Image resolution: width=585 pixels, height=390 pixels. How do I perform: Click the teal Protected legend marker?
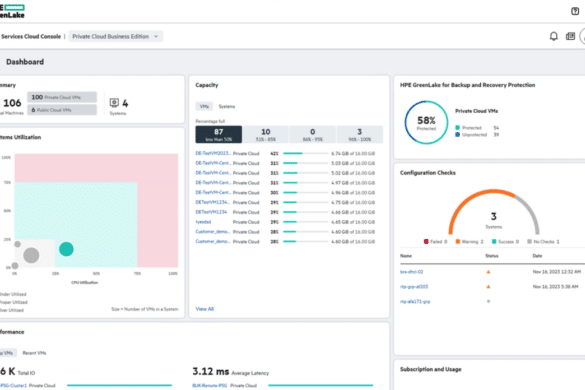(457, 128)
